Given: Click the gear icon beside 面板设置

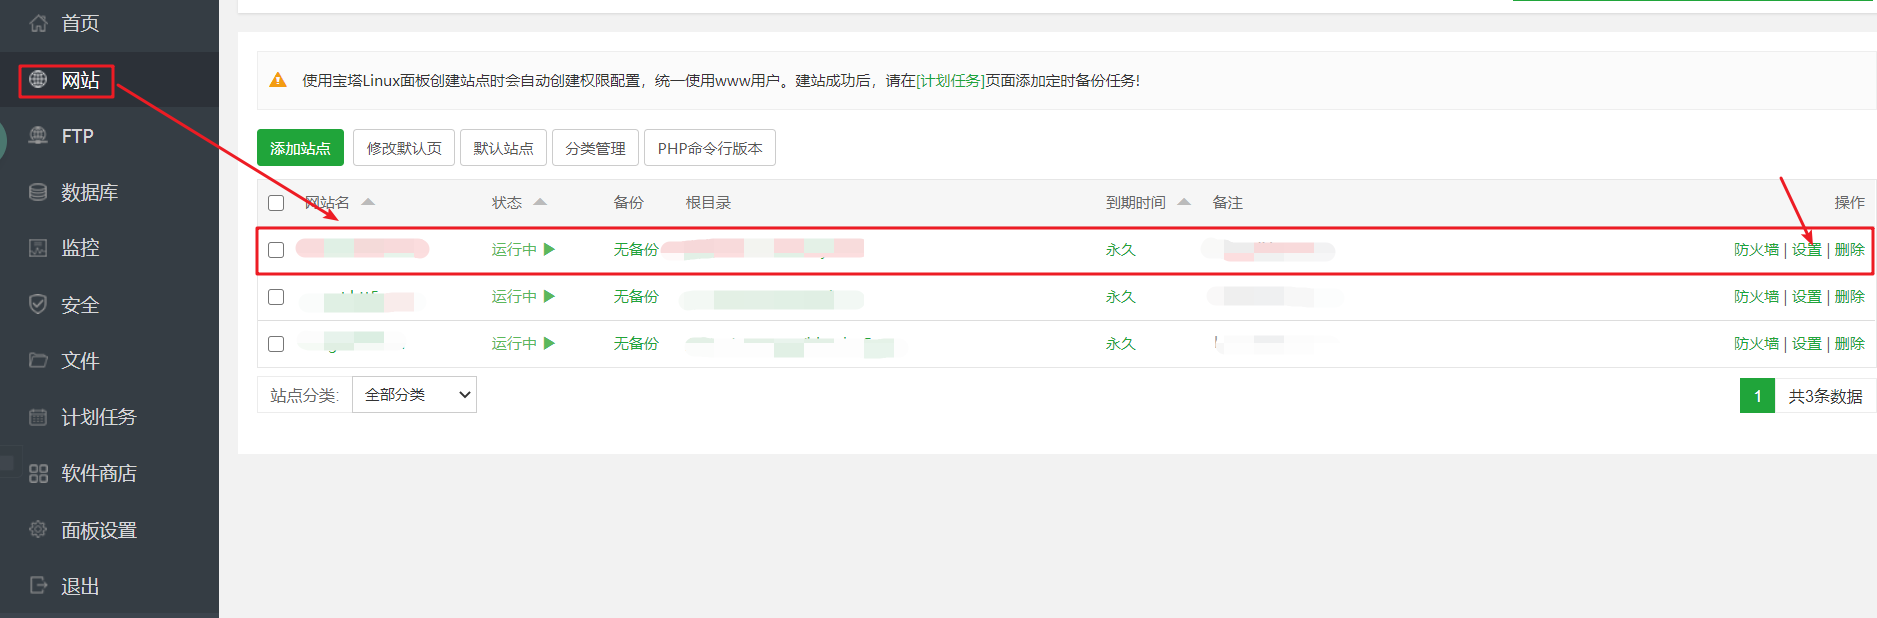Looking at the screenshot, I should (x=38, y=529).
